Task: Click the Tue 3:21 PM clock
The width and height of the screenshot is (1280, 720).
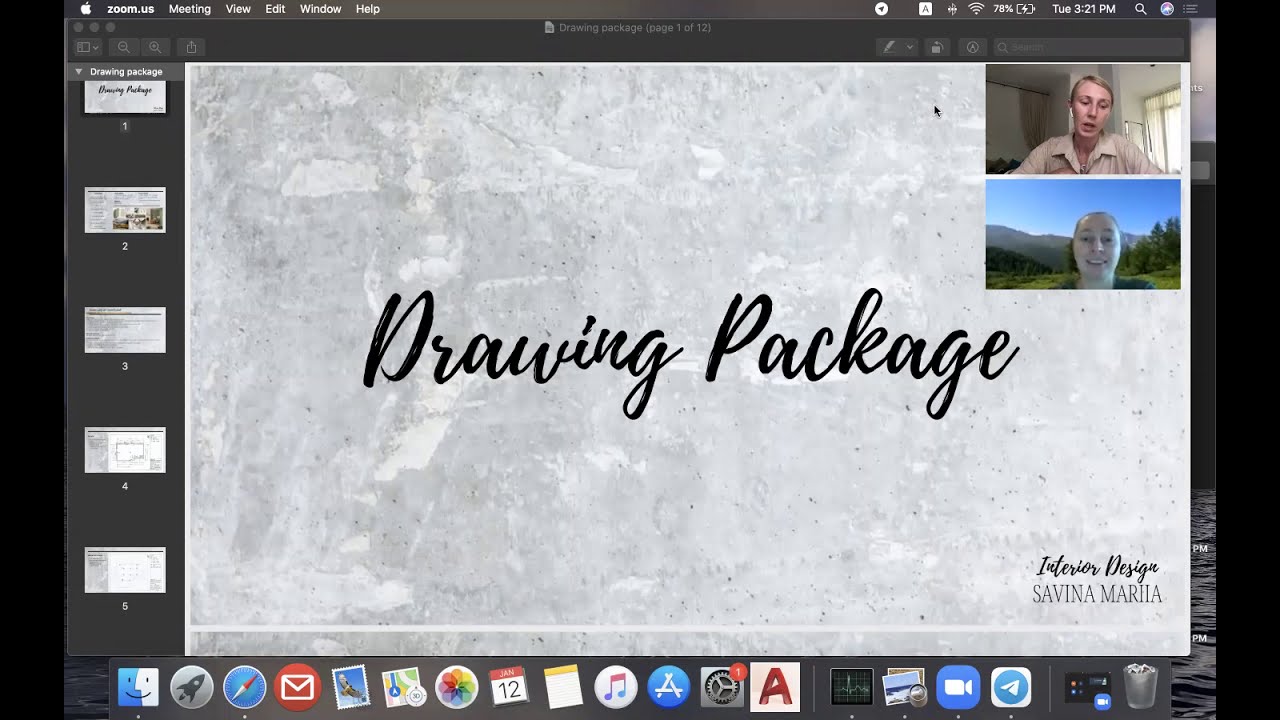Action: pos(1083,9)
